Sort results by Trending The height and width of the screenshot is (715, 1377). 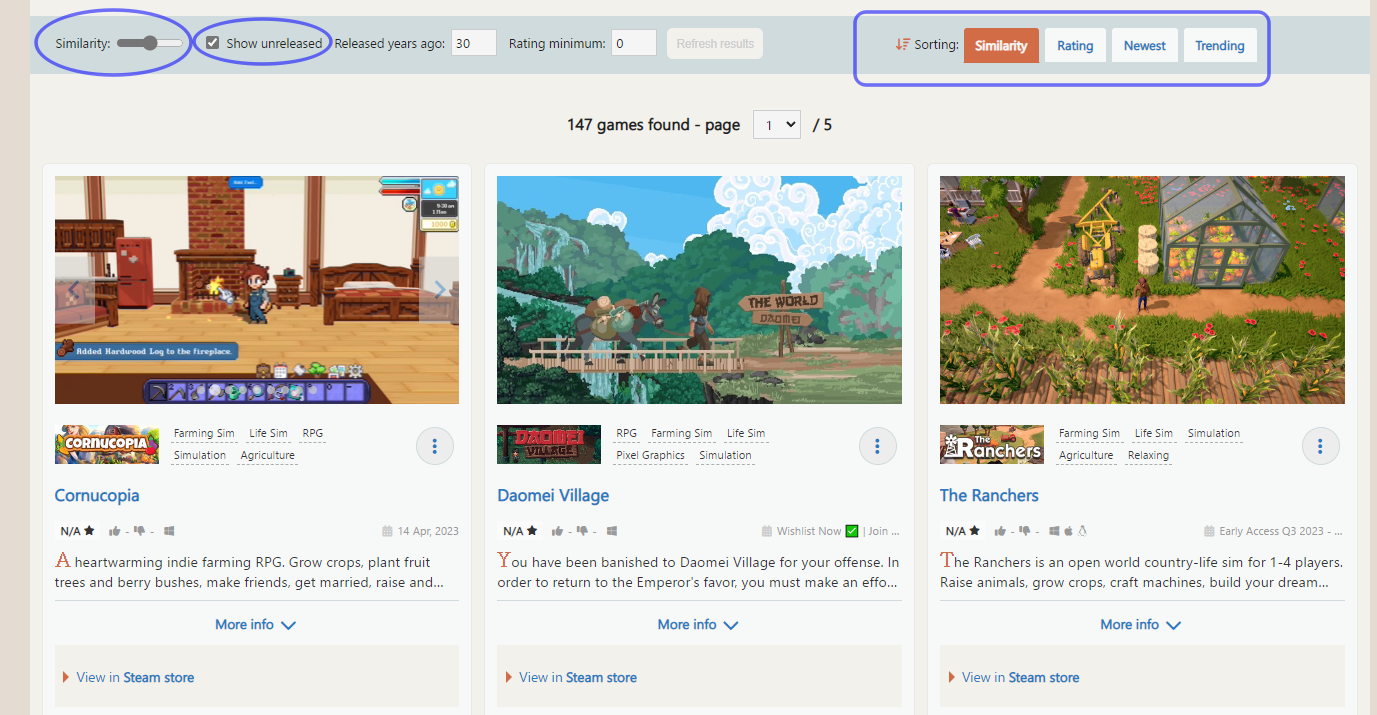pyautogui.click(x=1219, y=45)
